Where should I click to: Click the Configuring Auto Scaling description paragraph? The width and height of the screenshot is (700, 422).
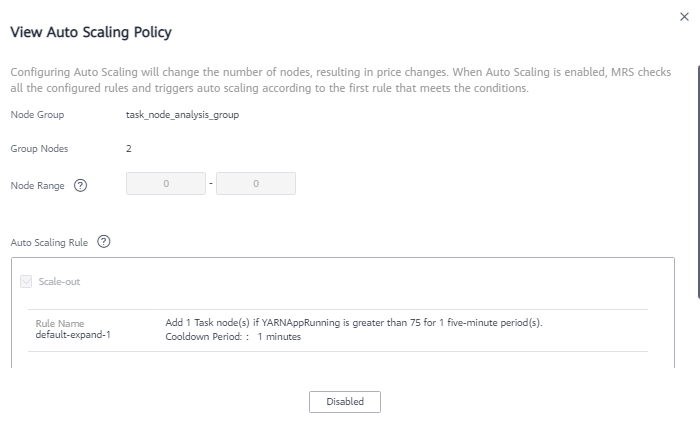click(341, 80)
